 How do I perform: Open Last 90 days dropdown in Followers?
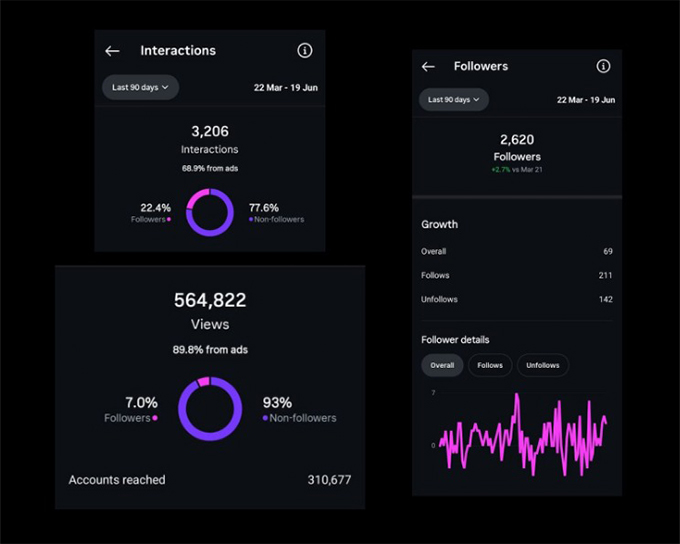click(x=454, y=100)
